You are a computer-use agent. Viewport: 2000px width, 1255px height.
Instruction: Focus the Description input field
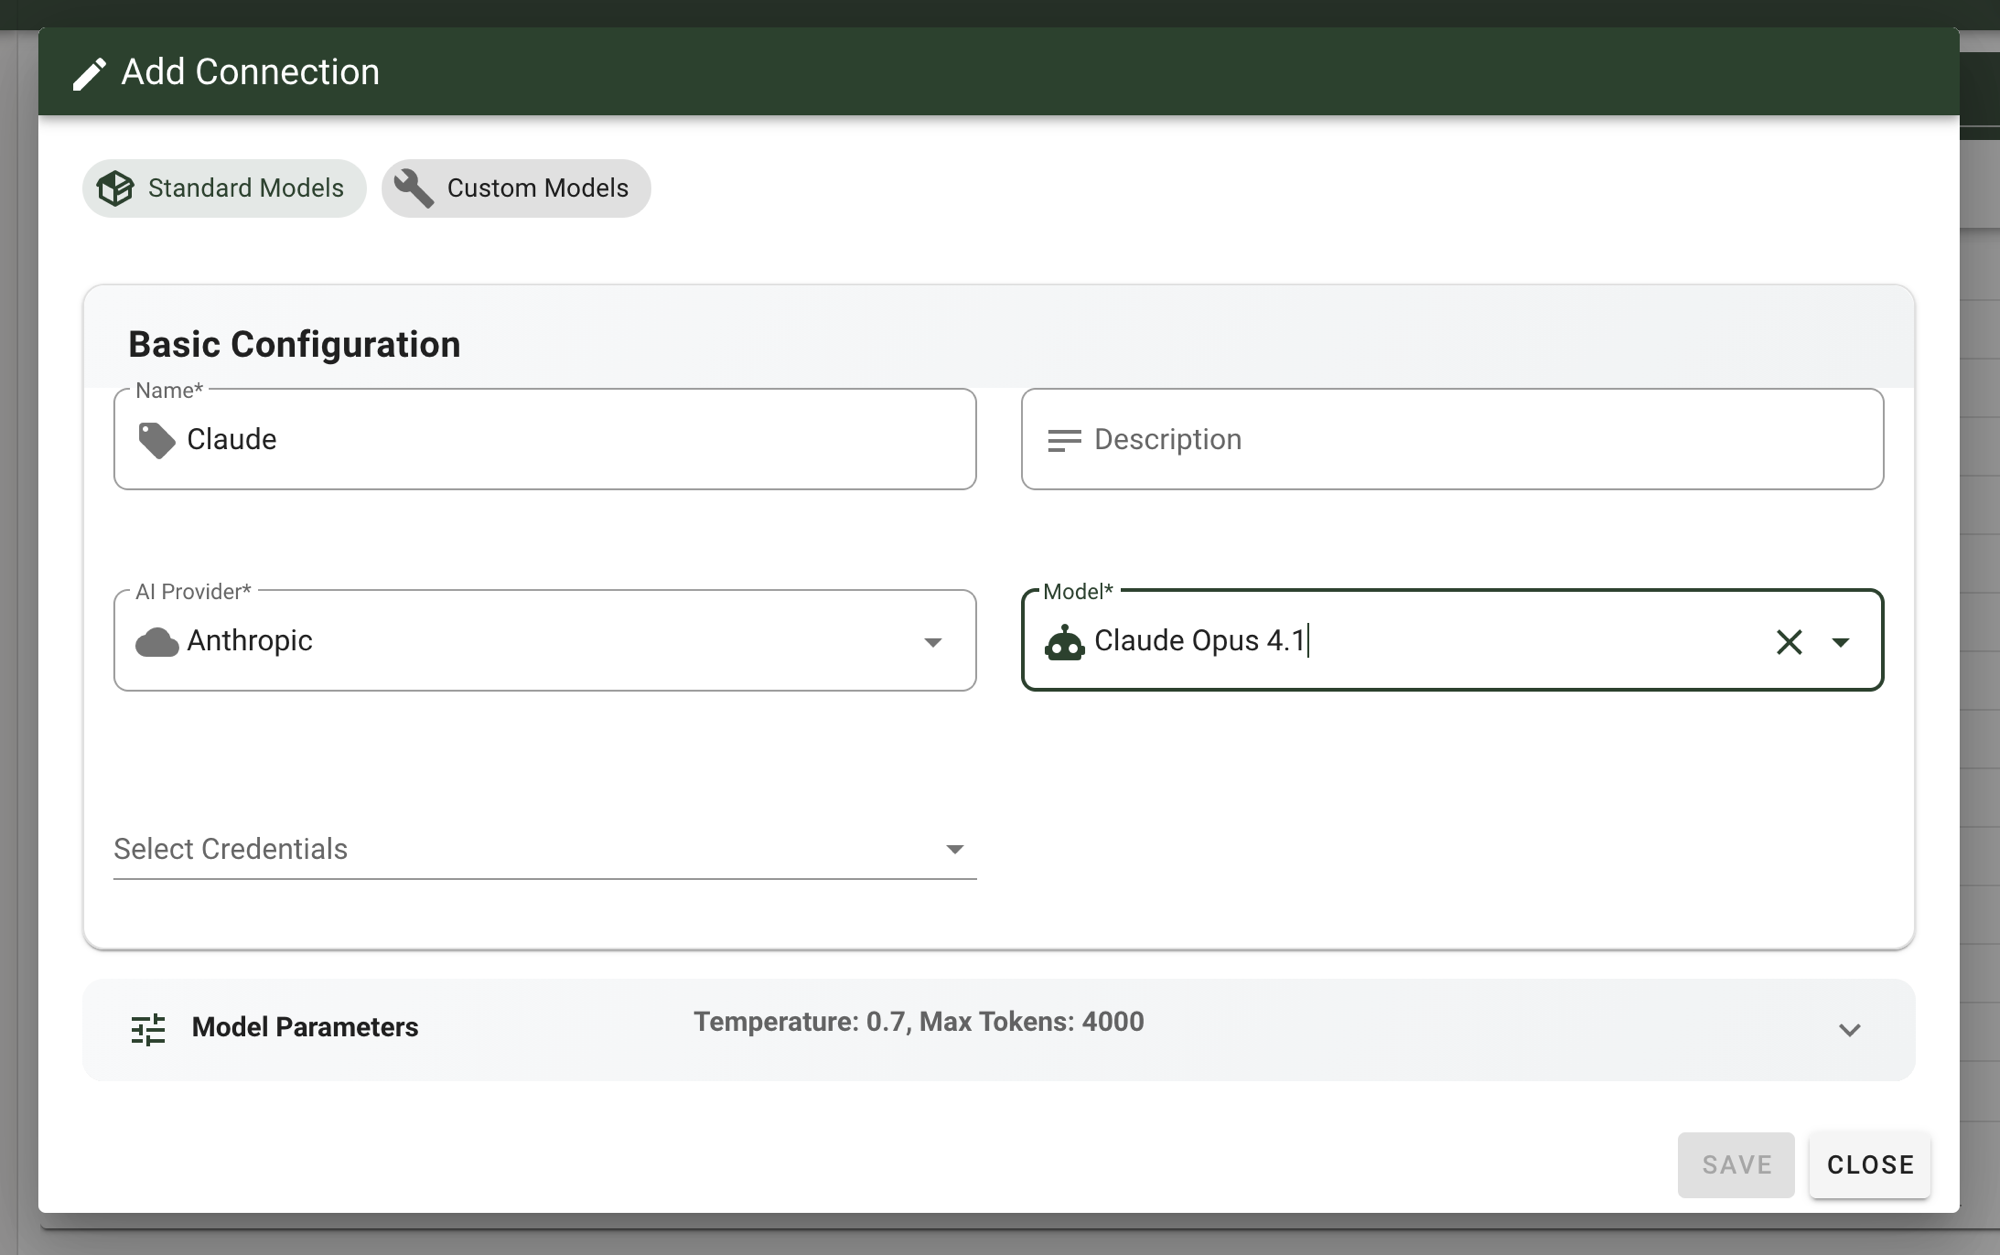coord(1452,440)
